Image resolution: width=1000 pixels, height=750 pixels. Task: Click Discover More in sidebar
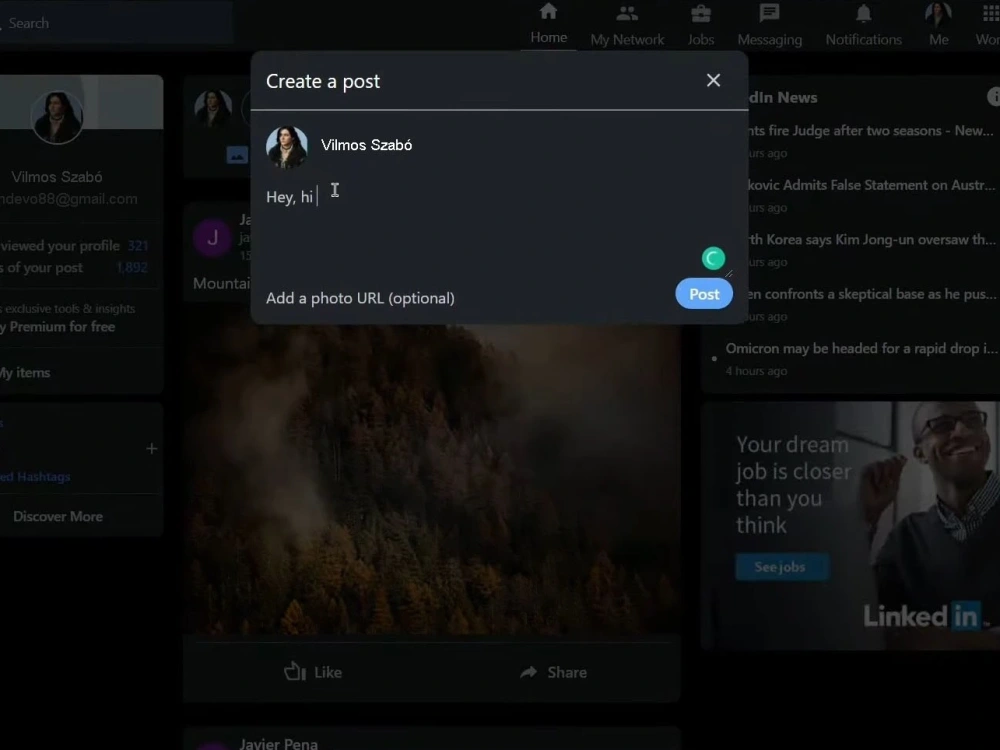58,517
